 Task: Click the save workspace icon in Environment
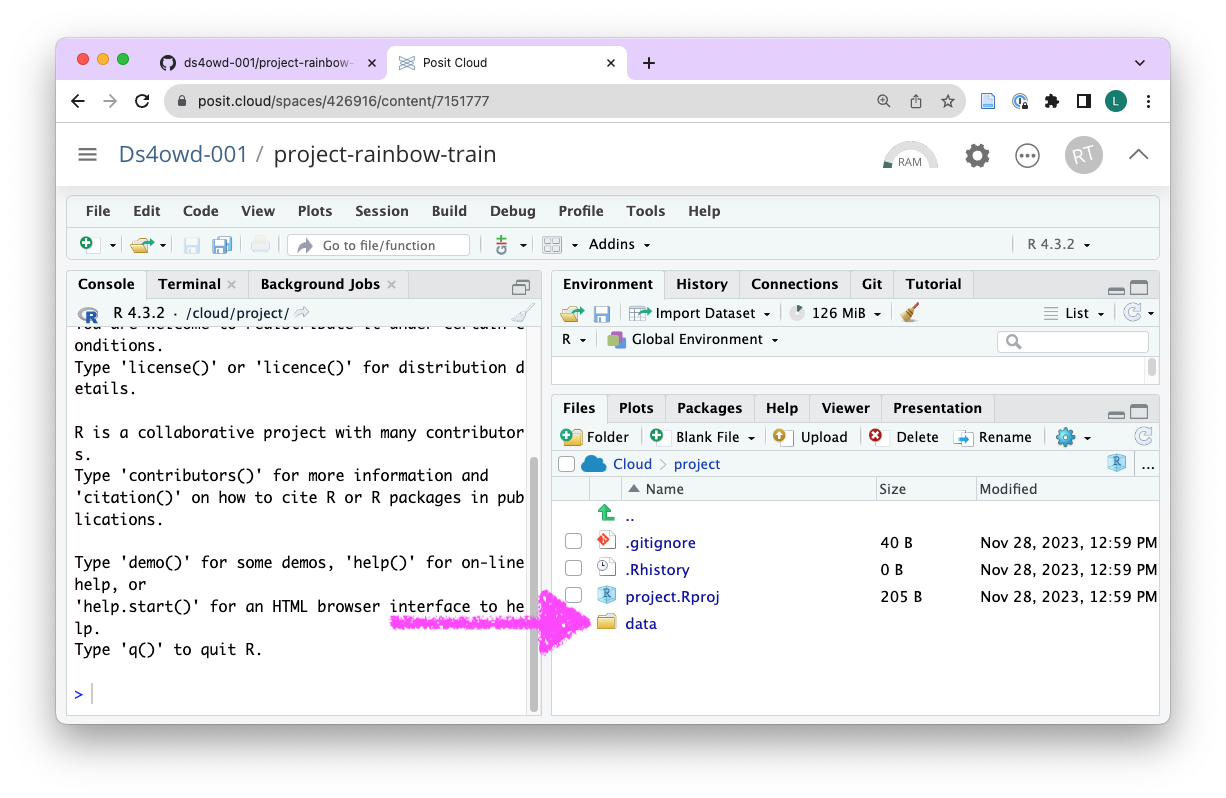[x=601, y=314]
